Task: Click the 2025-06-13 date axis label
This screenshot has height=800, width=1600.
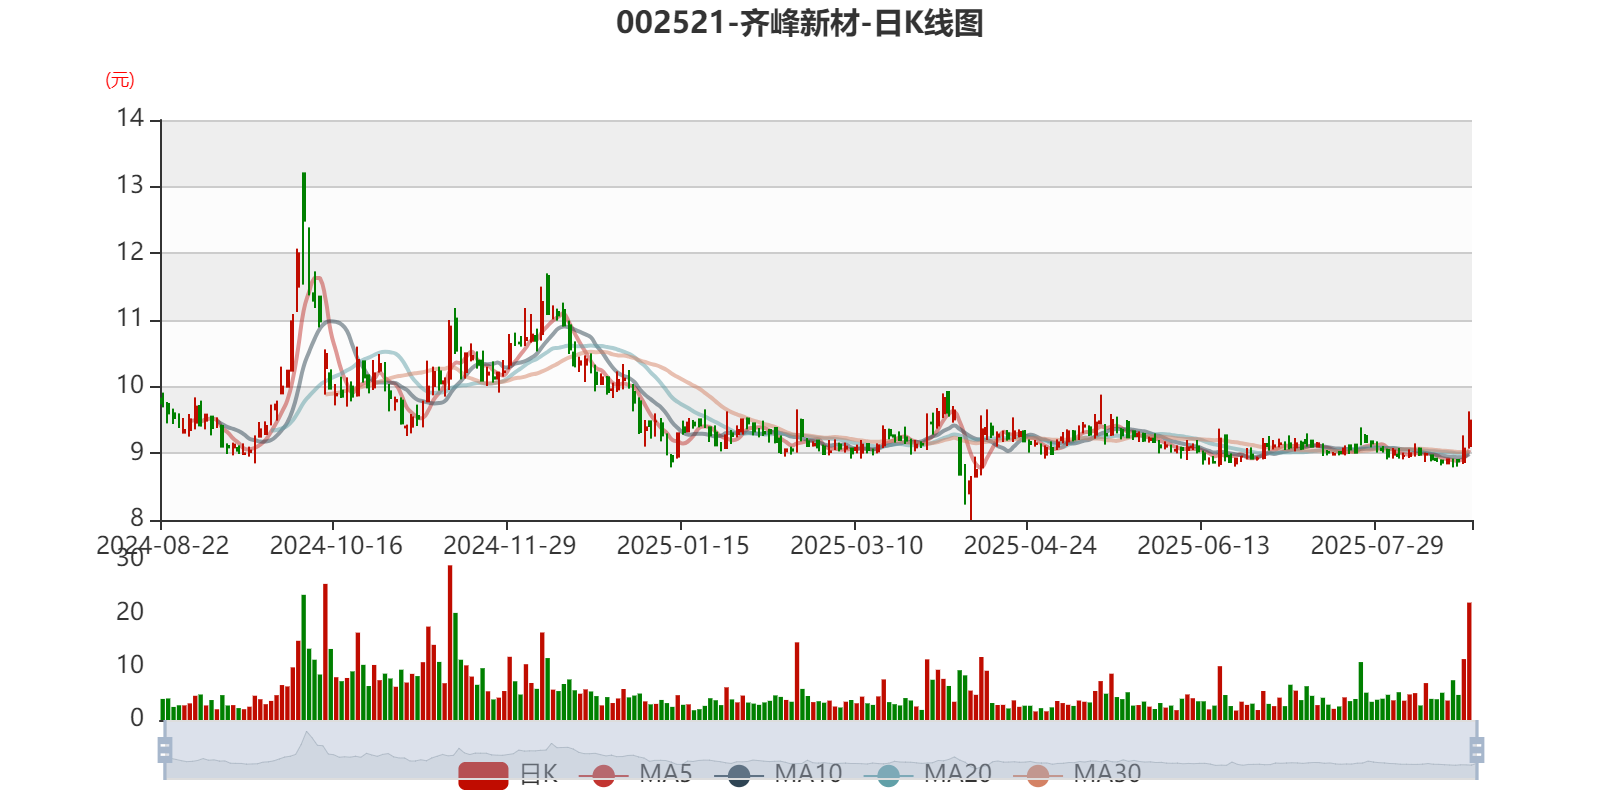Action: (1203, 545)
